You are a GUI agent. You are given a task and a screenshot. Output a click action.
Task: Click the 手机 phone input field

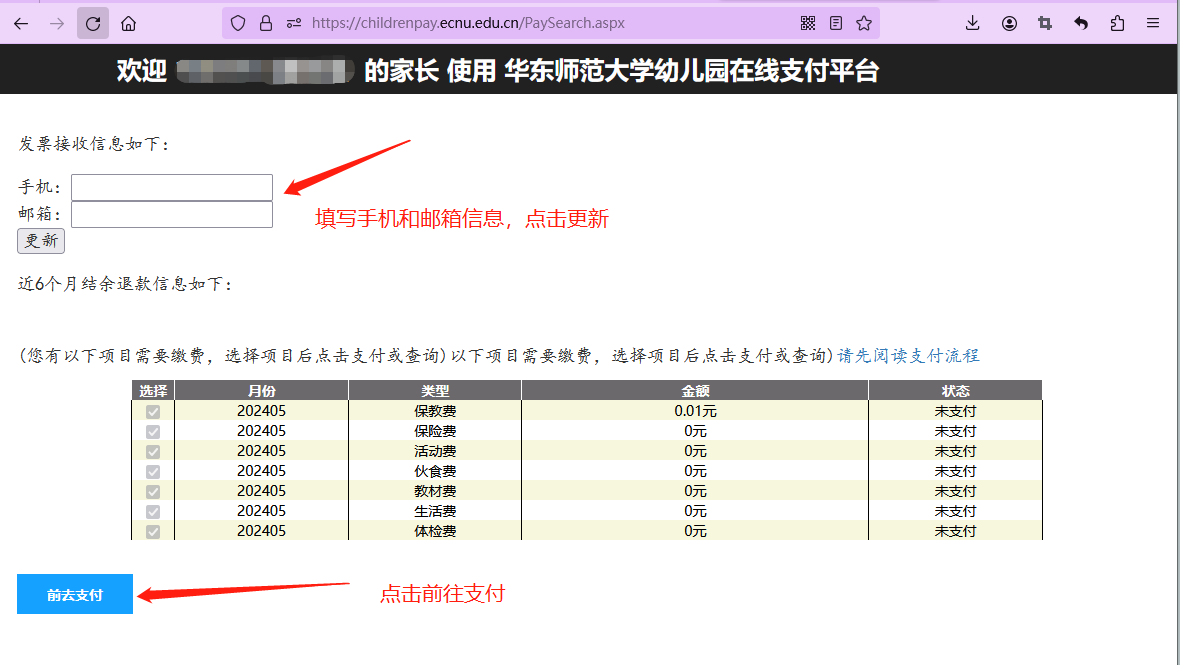click(172, 187)
